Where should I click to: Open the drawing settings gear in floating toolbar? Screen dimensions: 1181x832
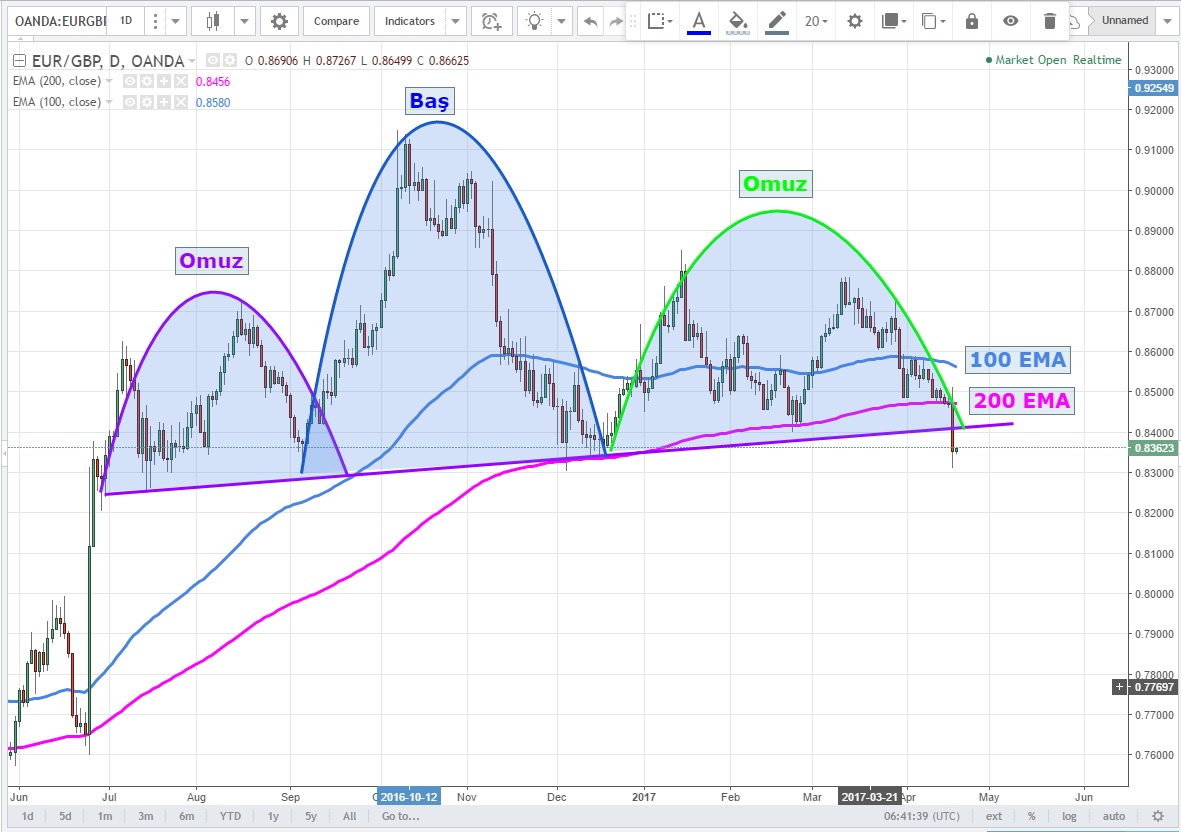[854, 21]
